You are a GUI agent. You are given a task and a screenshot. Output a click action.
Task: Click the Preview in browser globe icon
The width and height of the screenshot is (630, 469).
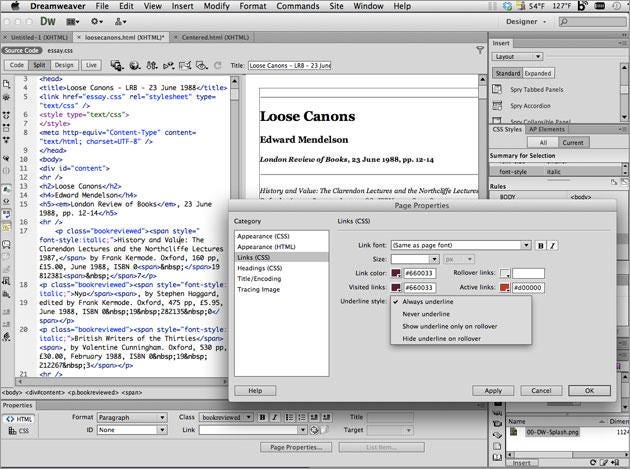(135, 65)
